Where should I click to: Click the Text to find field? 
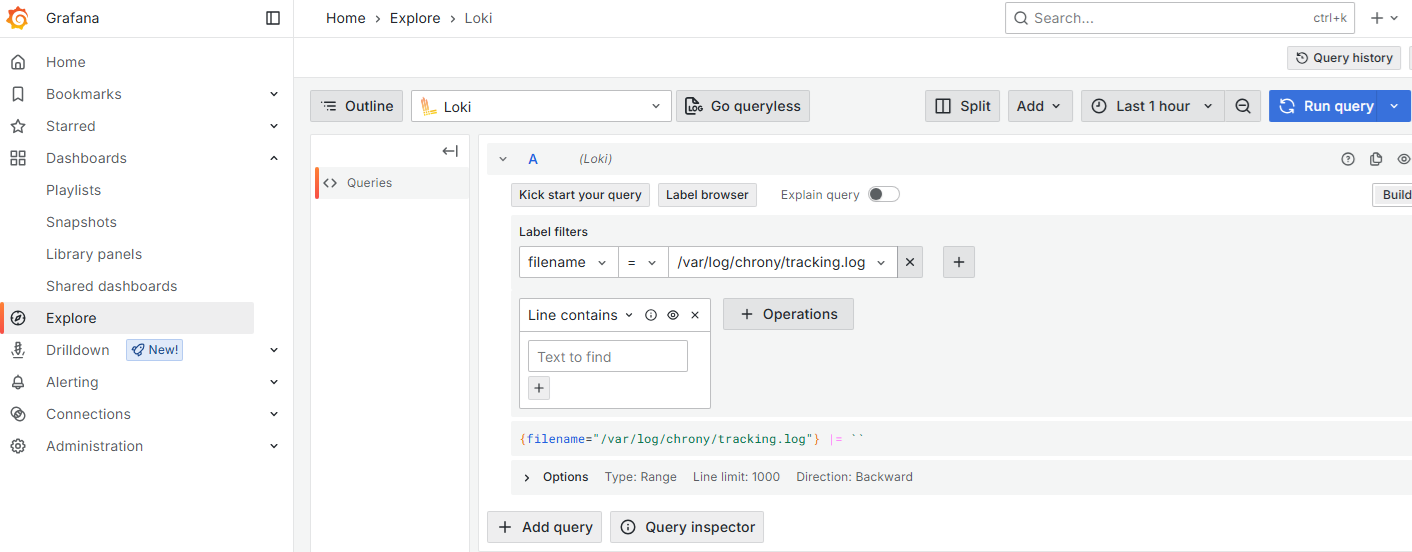click(x=607, y=357)
